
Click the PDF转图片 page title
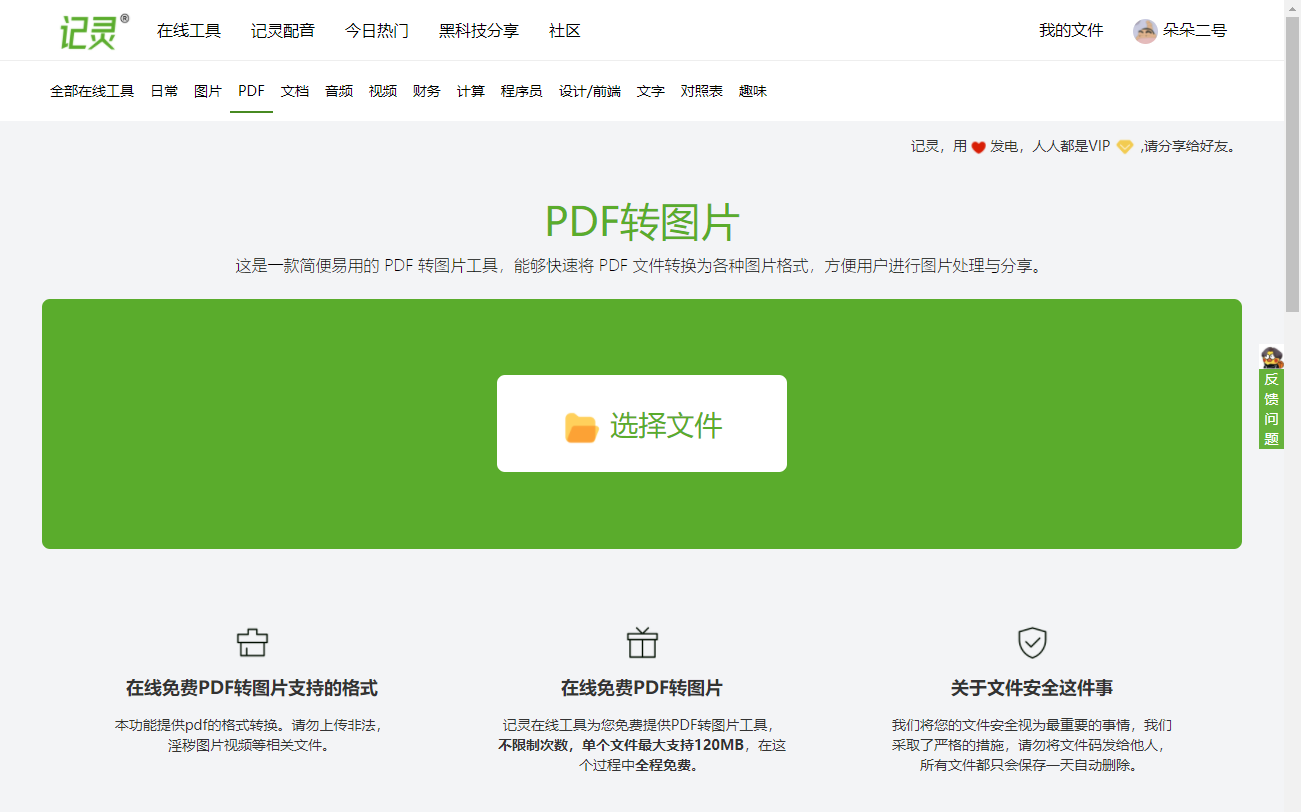642,221
